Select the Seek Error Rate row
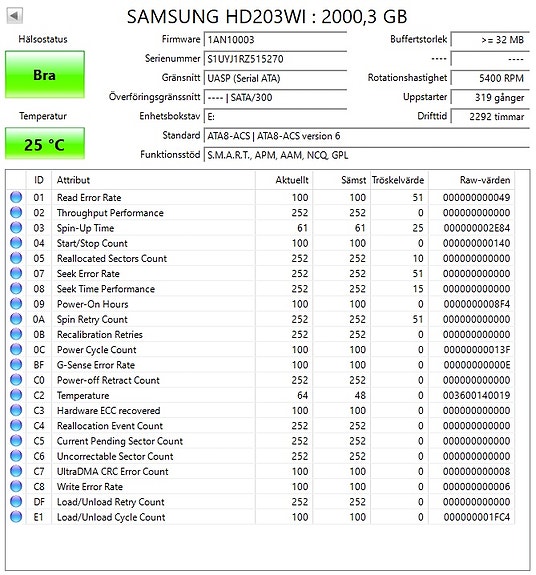 (260, 274)
